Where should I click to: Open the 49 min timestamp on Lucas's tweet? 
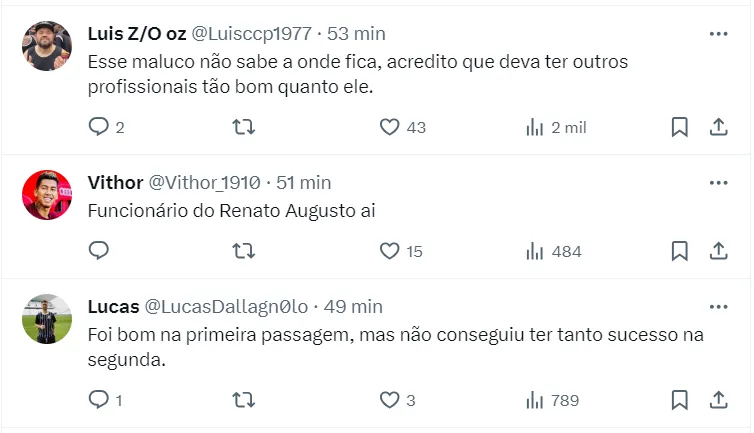pyautogui.click(x=353, y=306)
